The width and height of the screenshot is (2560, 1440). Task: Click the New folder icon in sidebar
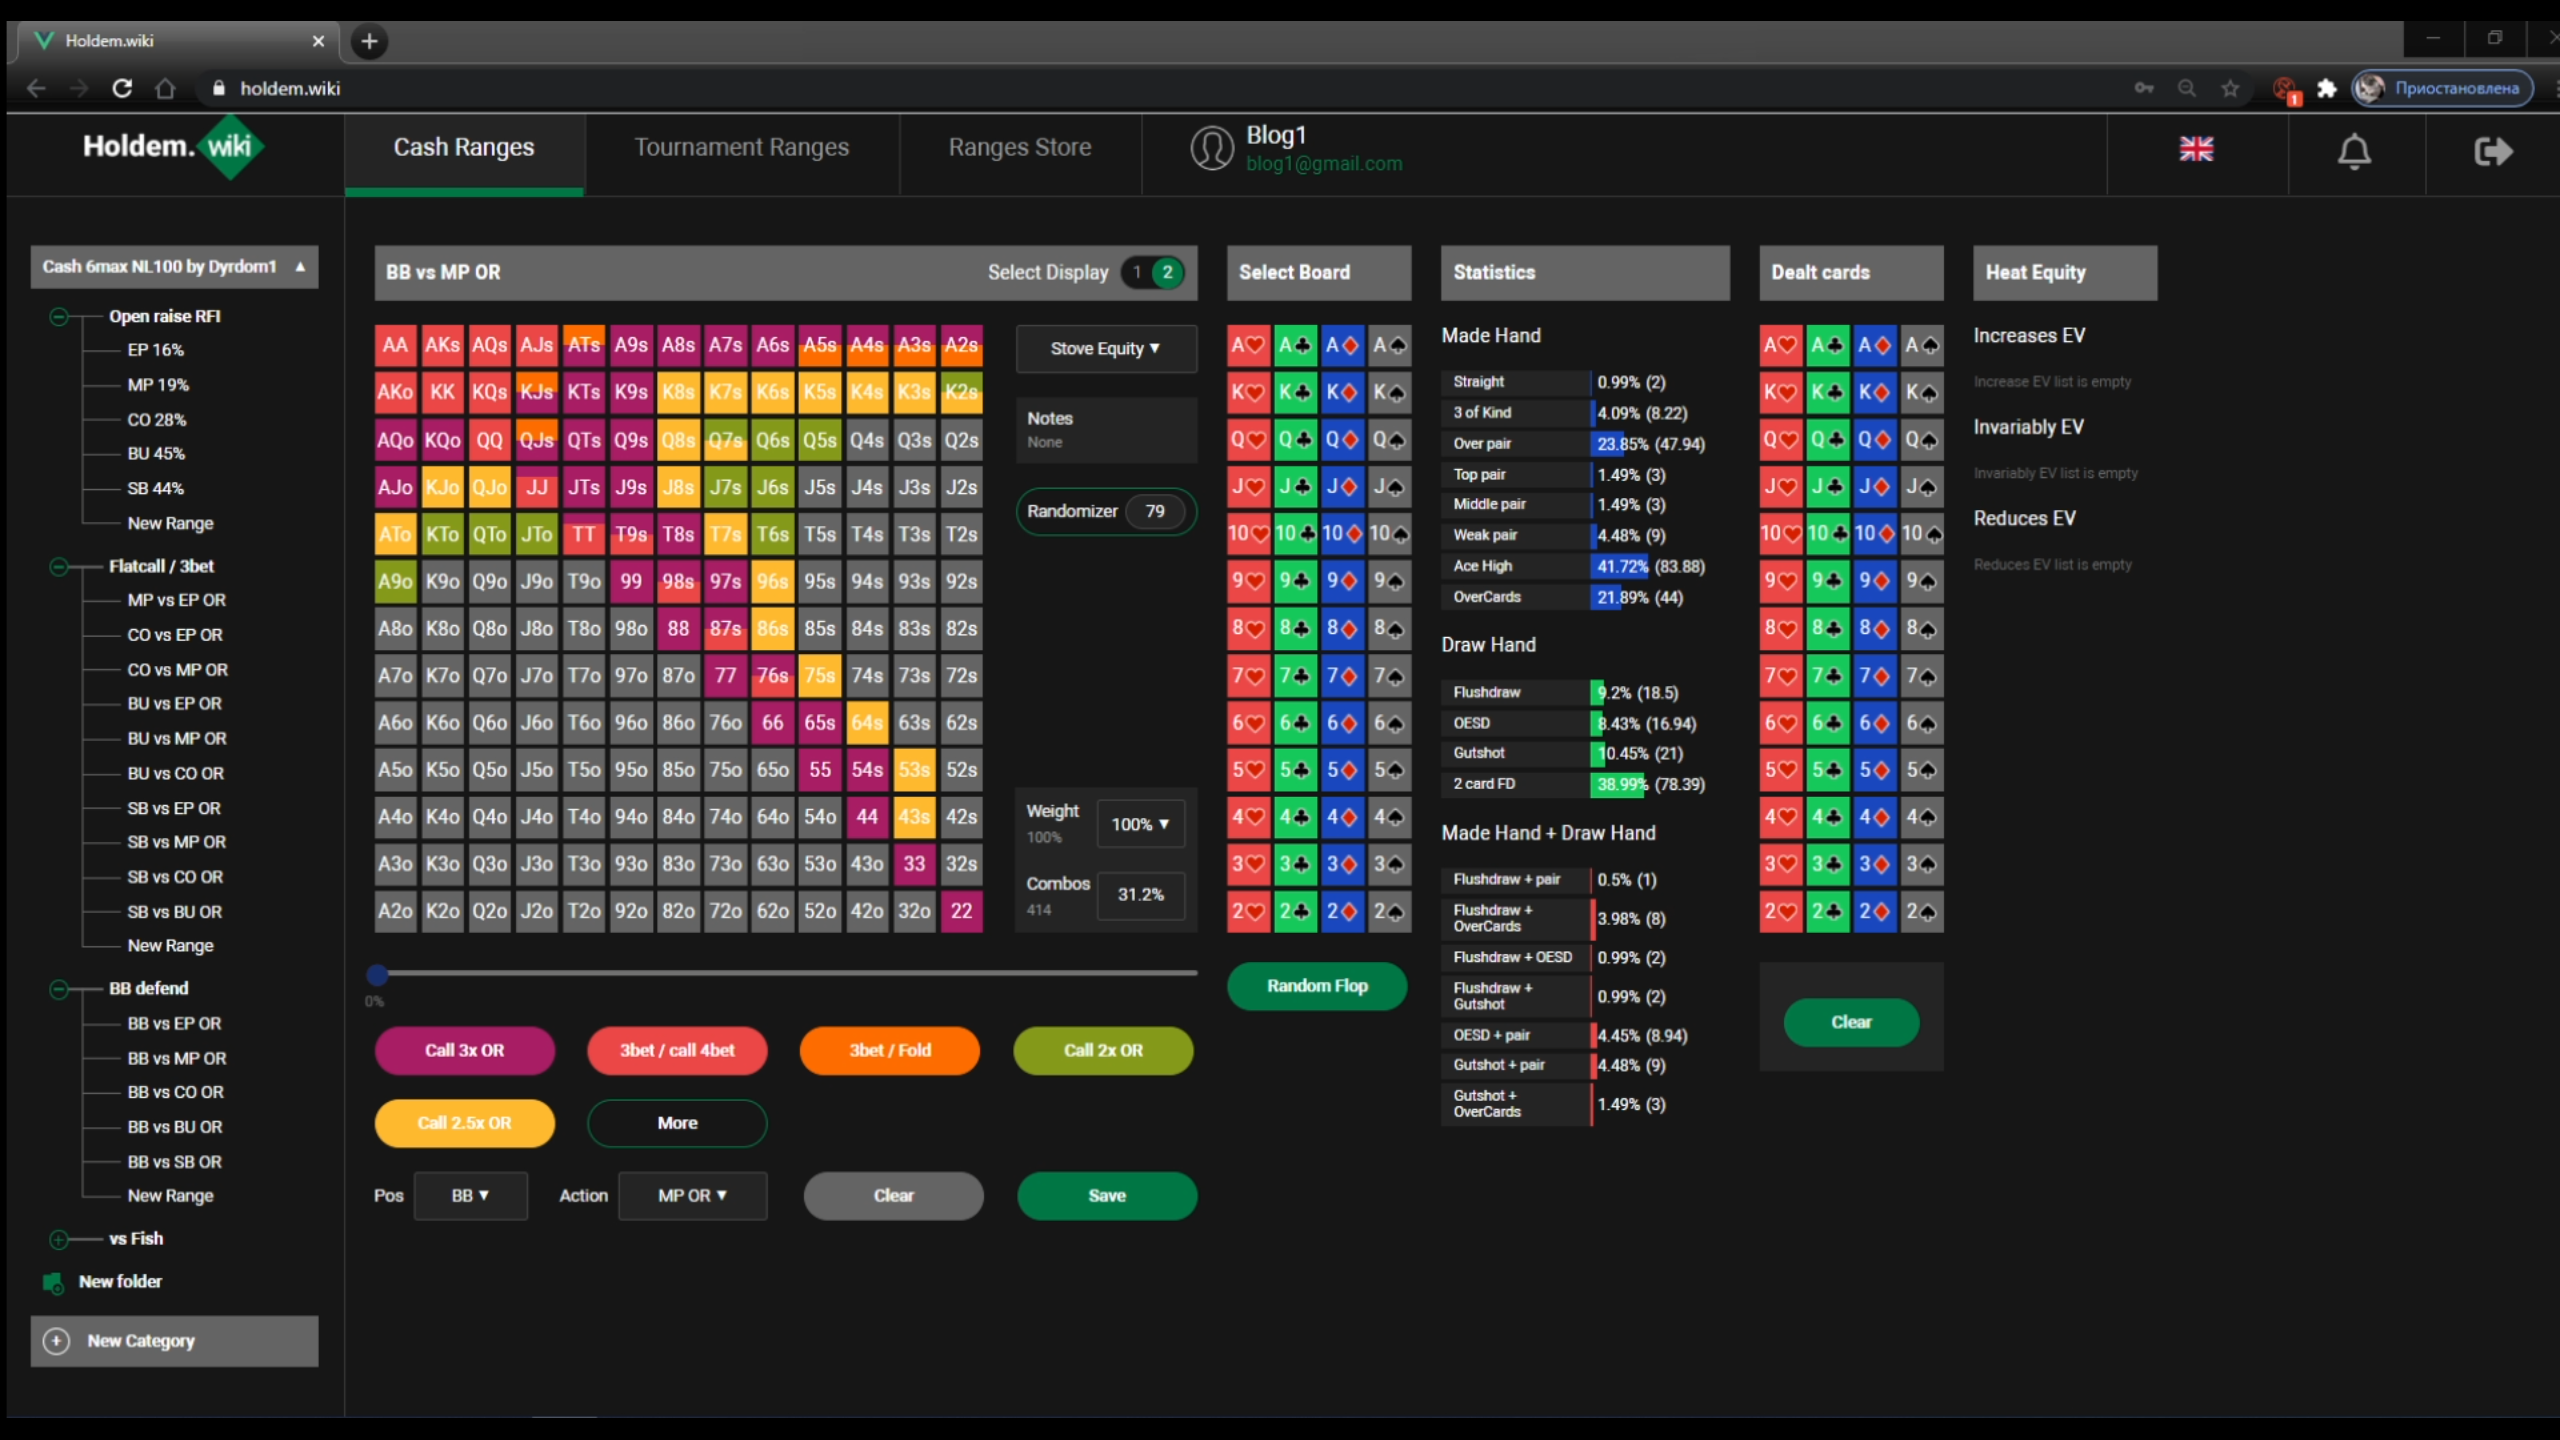[53, 1282]
